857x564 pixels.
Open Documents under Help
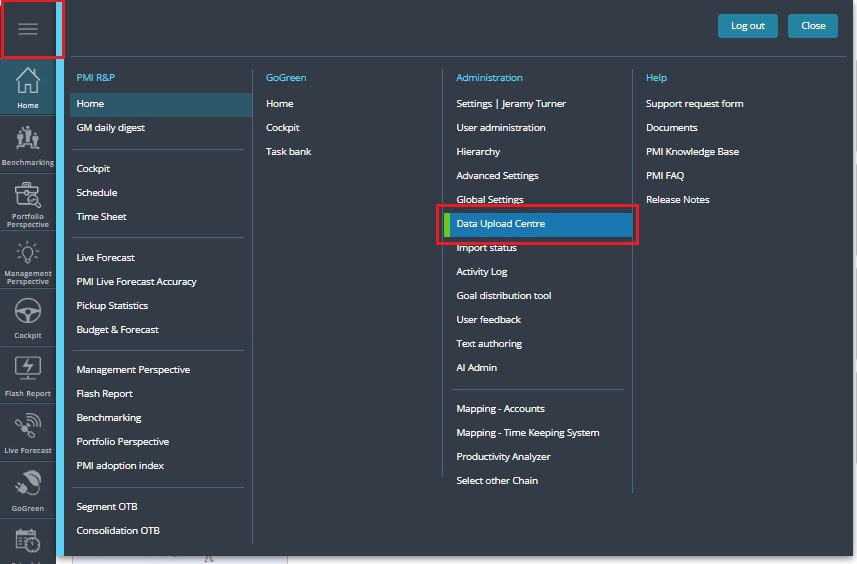(x=671, y=128)
